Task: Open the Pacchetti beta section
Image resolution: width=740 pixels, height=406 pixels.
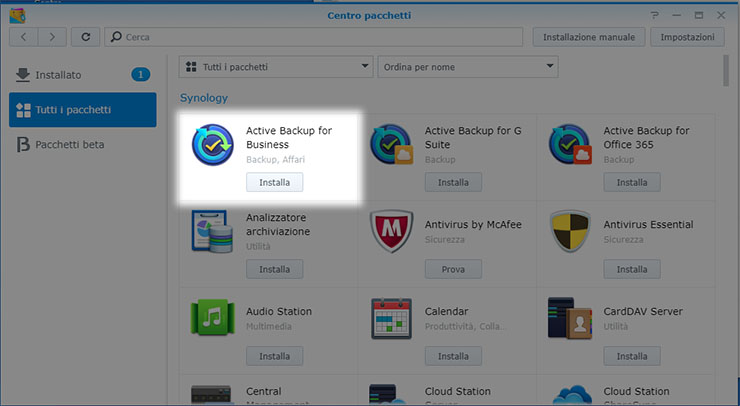Action: 69,145
